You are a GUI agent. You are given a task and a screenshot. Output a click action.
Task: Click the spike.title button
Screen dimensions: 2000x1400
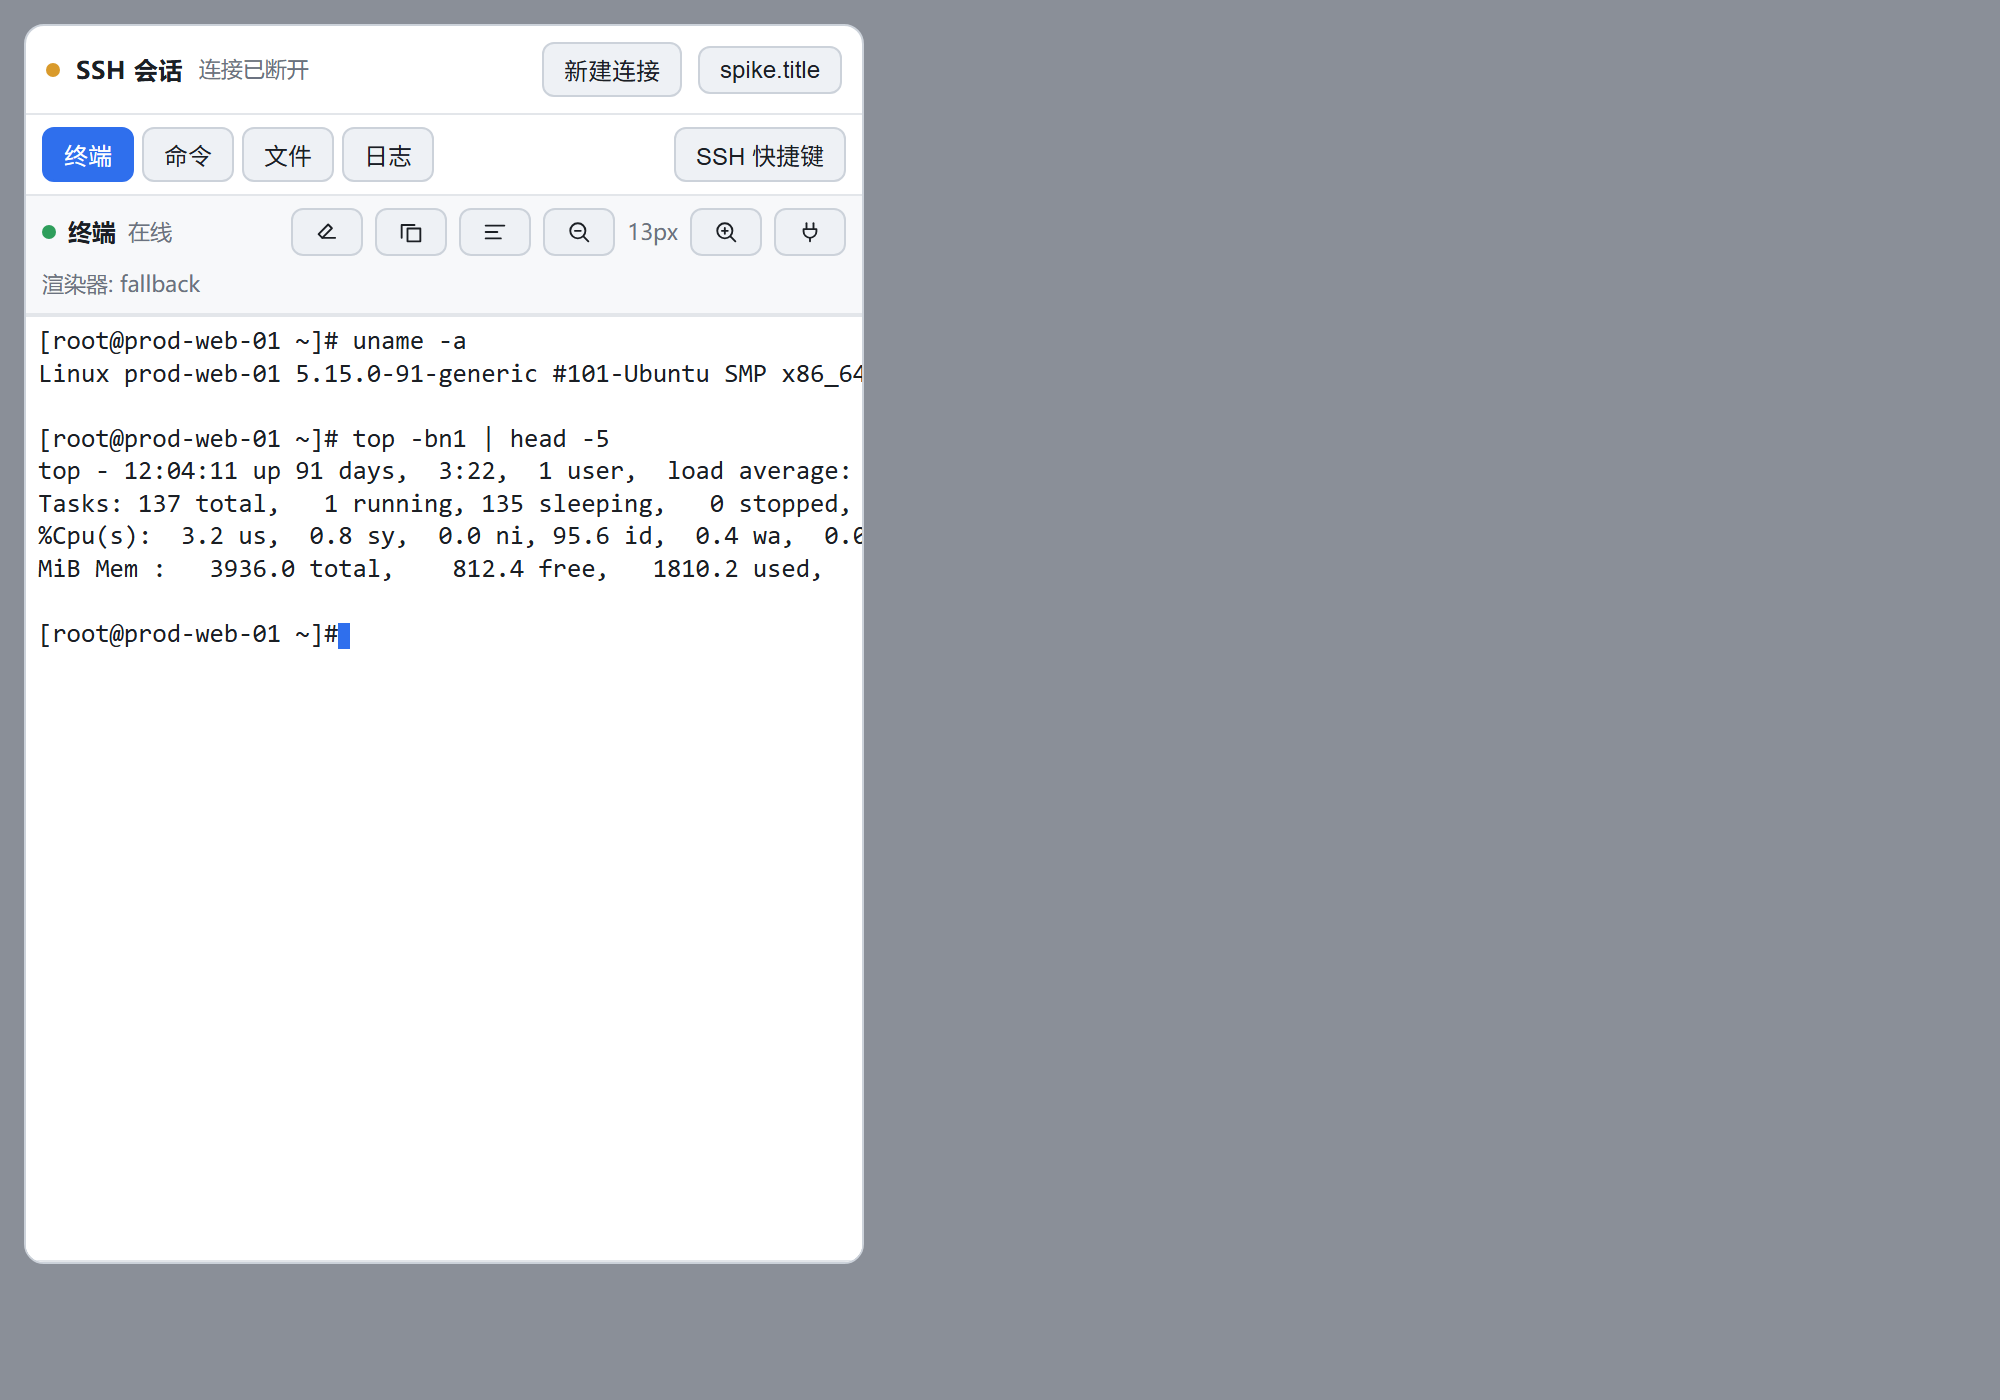point(770,70)
